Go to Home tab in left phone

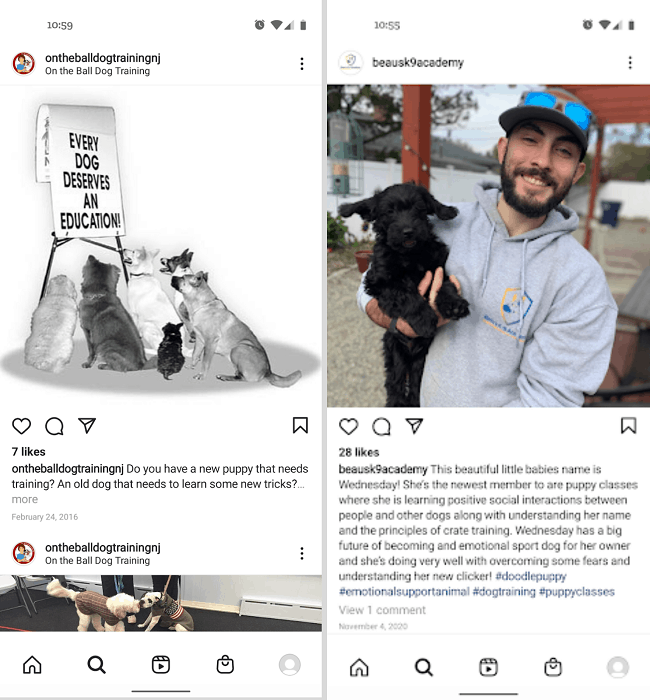32,665
